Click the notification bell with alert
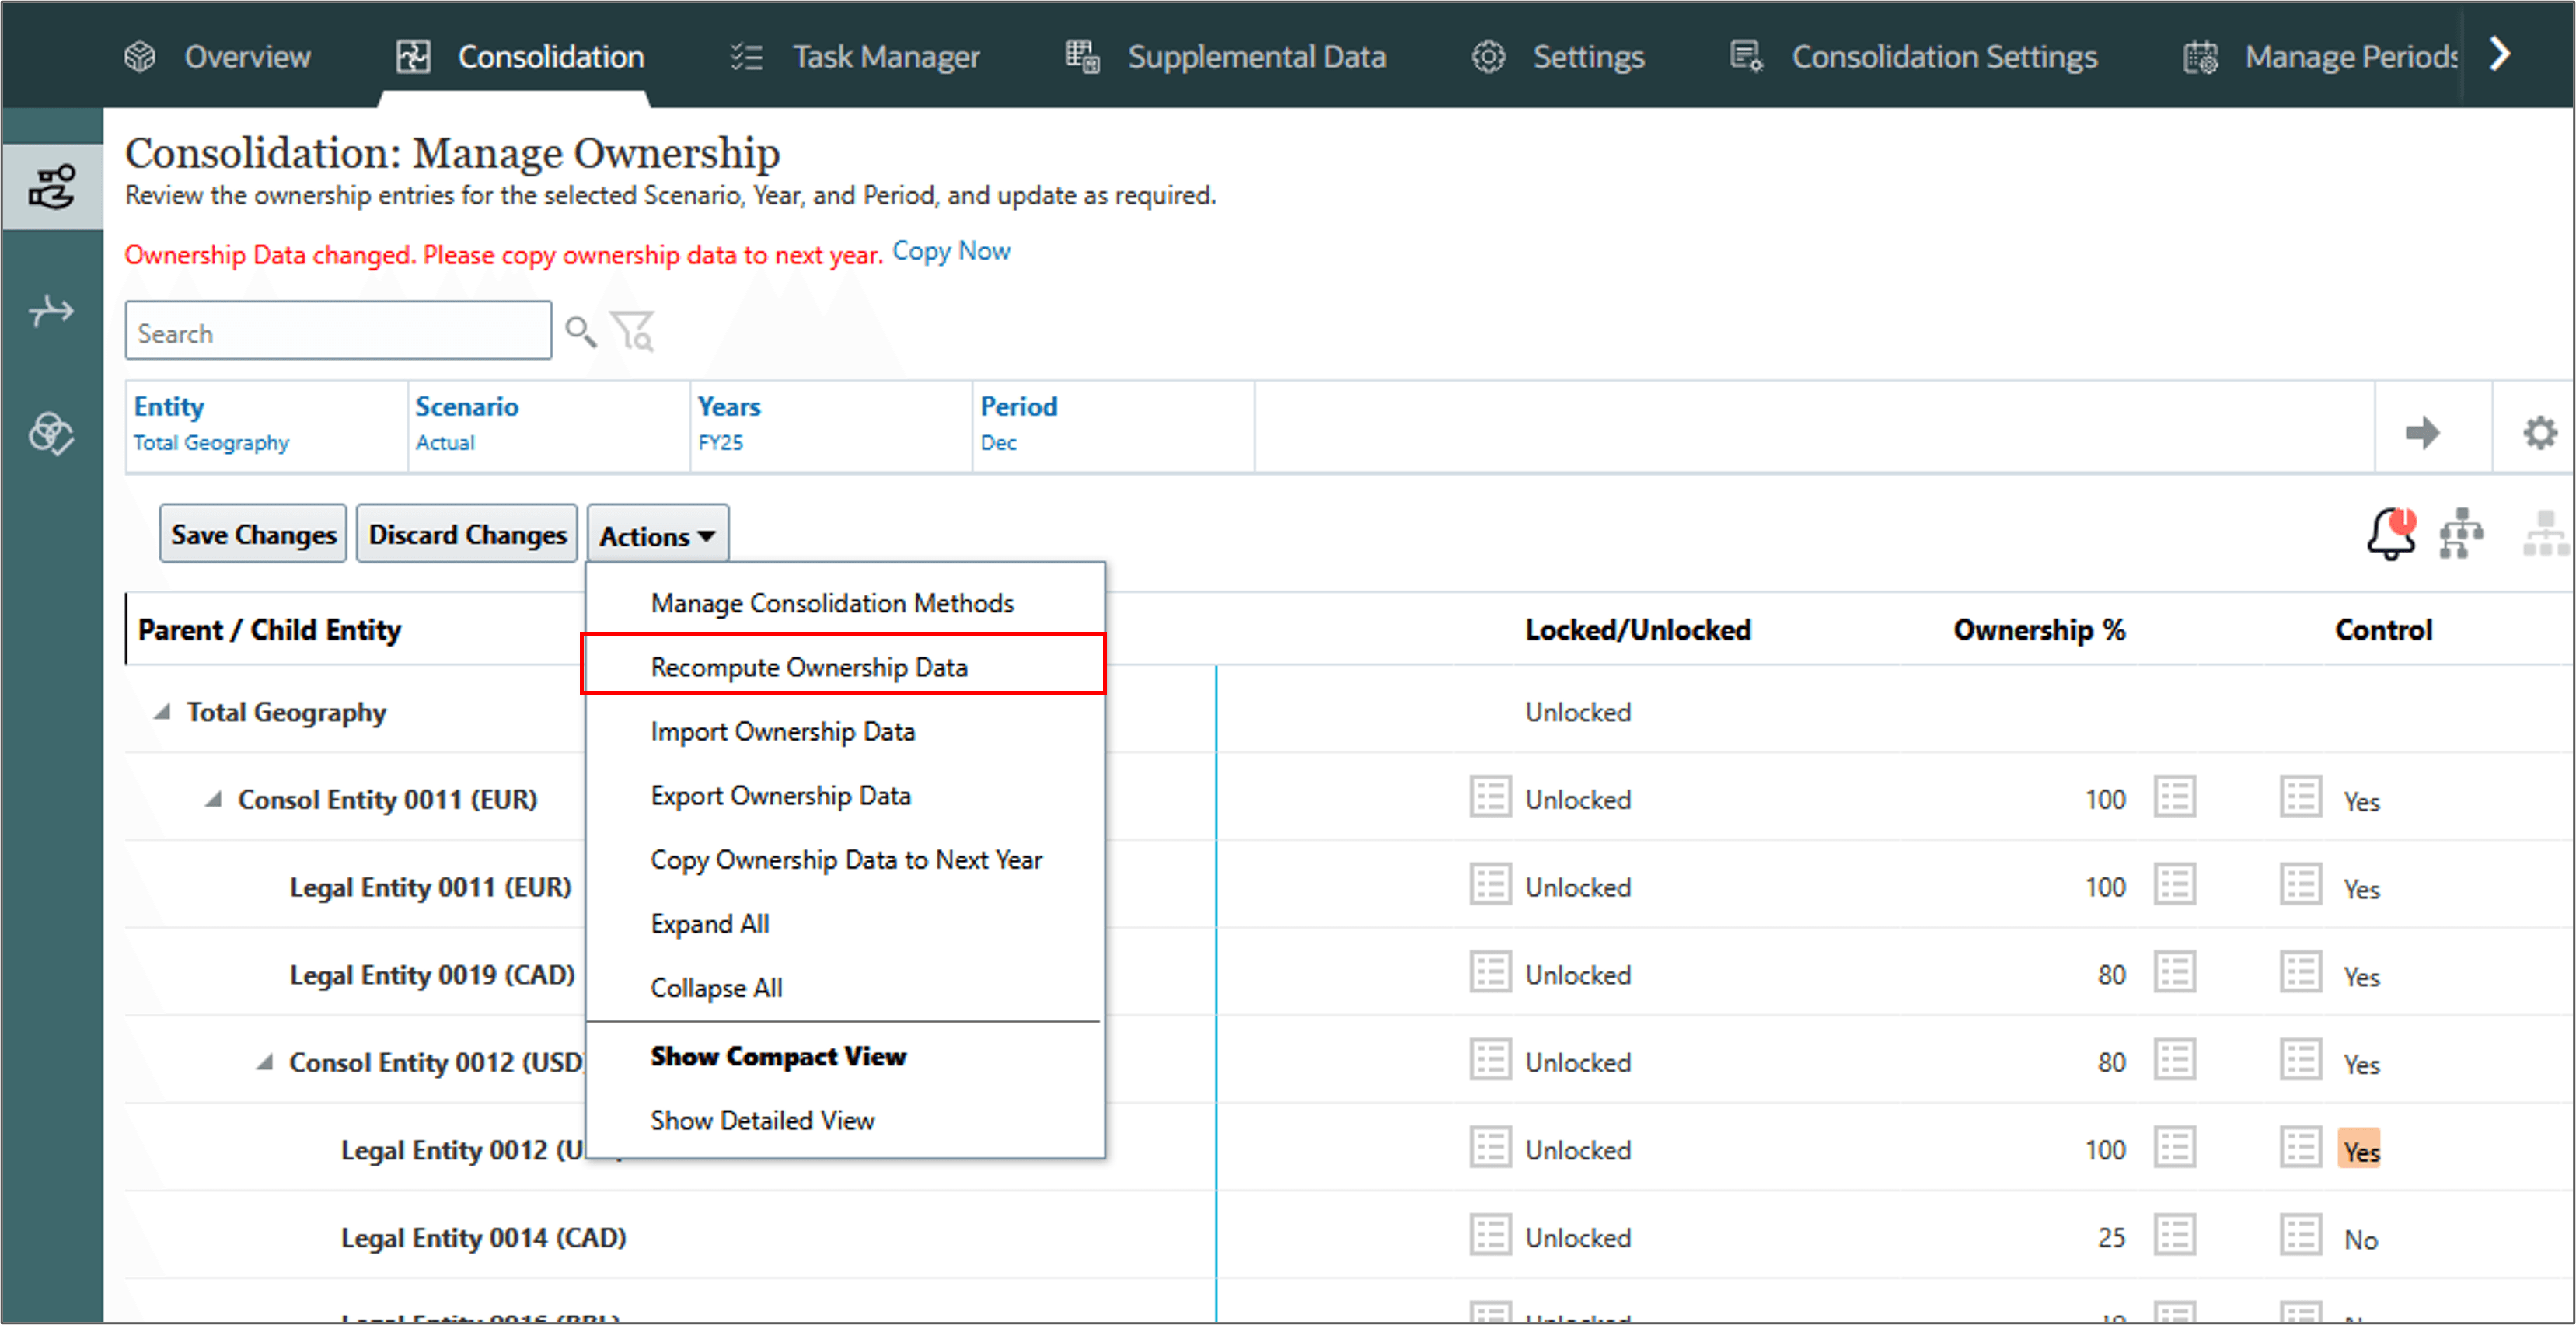This screenshot has width=2576, height=1325. [2391, 534]
